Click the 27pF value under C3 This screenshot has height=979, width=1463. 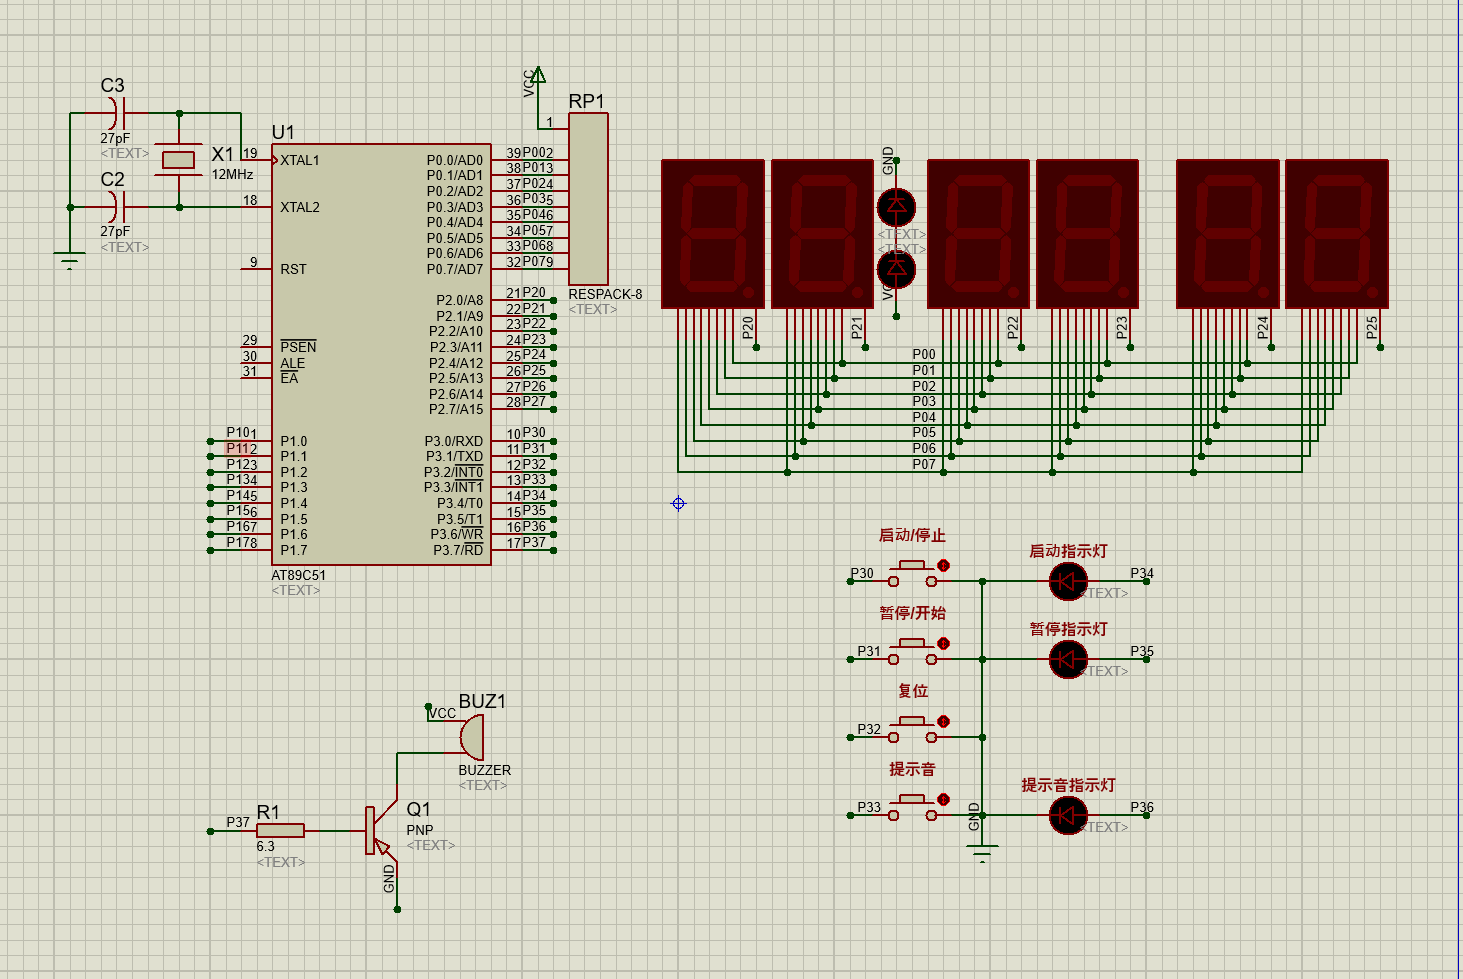pyautogui.click(x=115, y=138)
